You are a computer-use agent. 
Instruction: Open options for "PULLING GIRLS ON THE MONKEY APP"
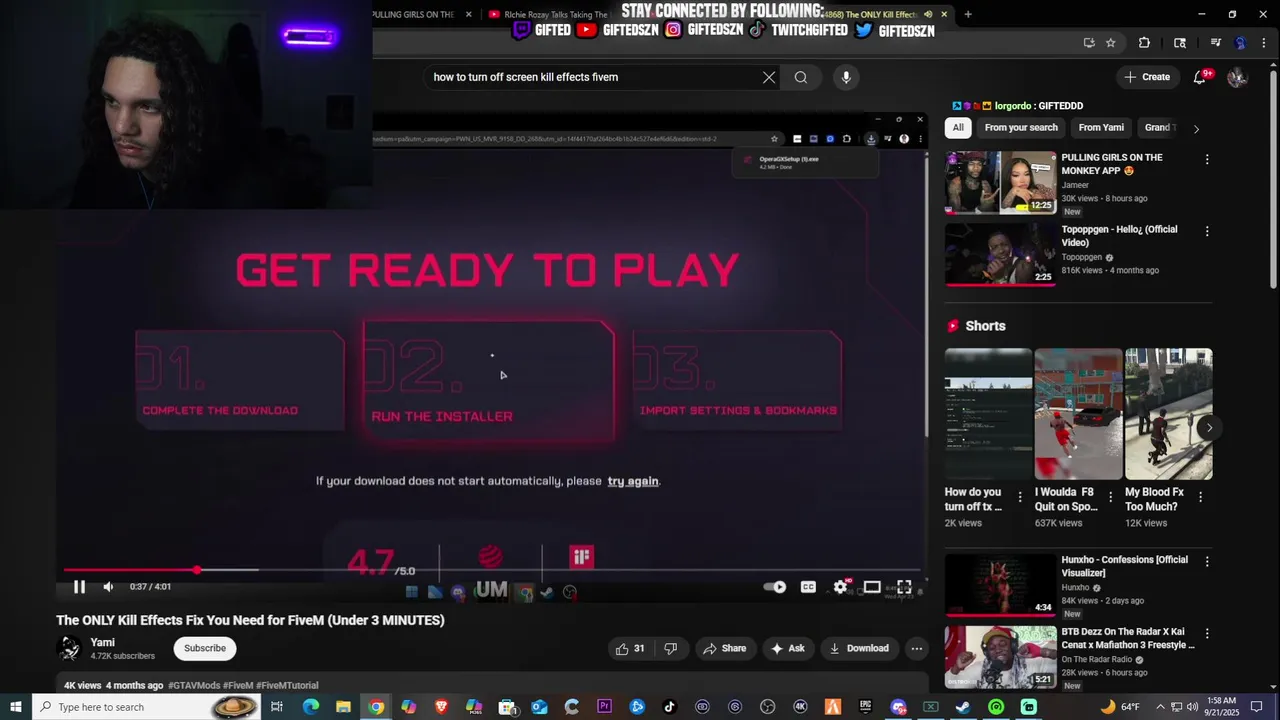point(1207,159)
